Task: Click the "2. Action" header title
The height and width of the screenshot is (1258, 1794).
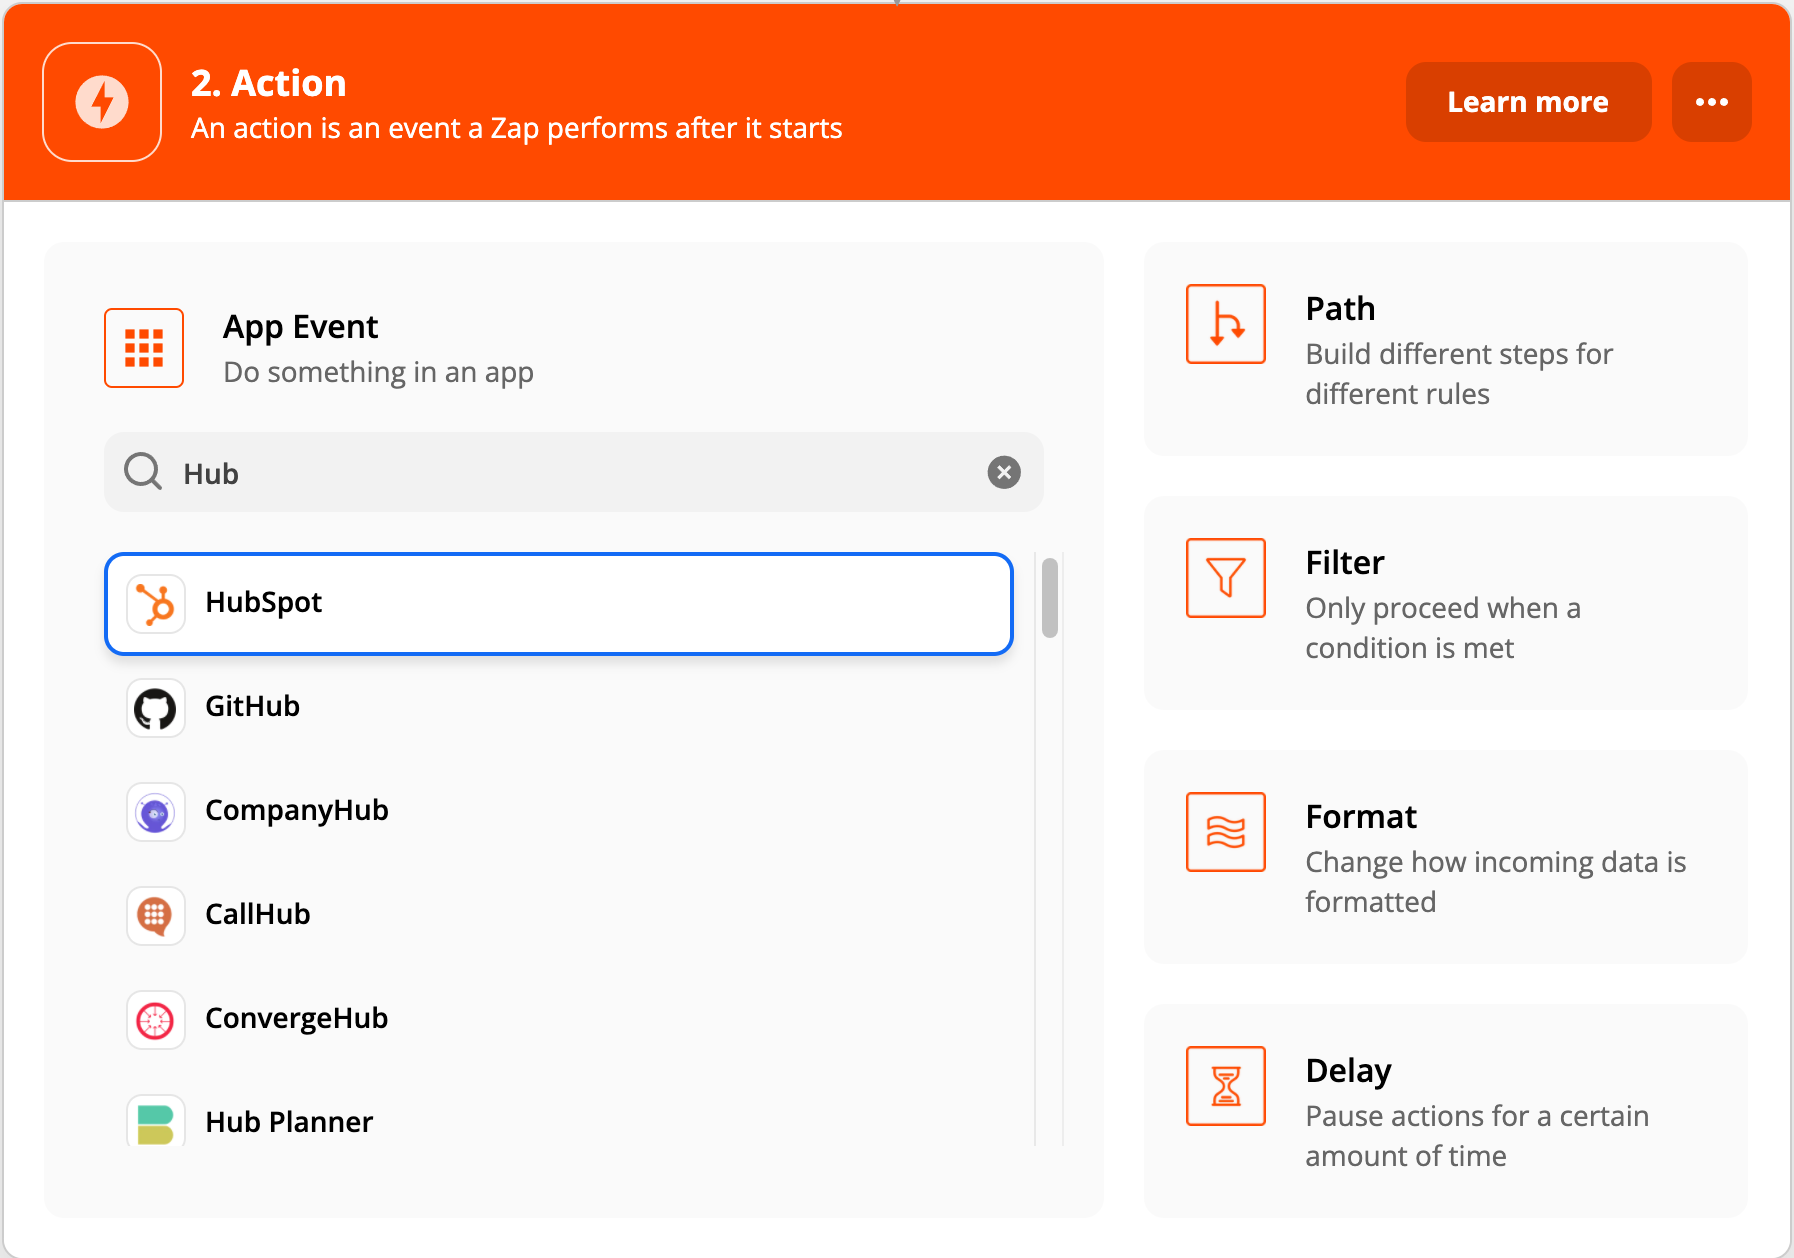Action: click(268, 83)
